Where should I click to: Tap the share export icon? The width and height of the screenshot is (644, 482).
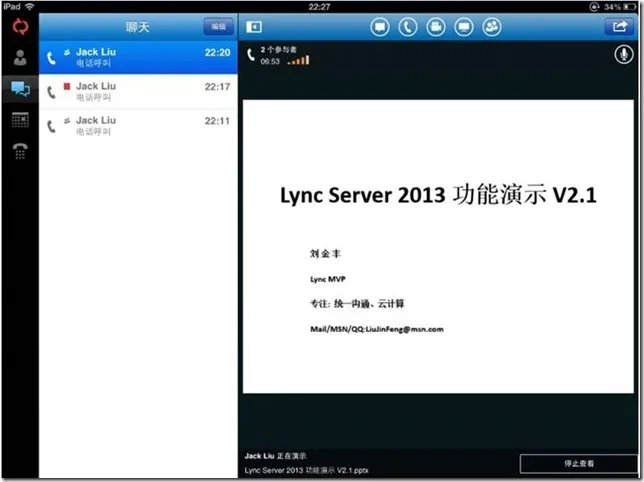(620, 27)
